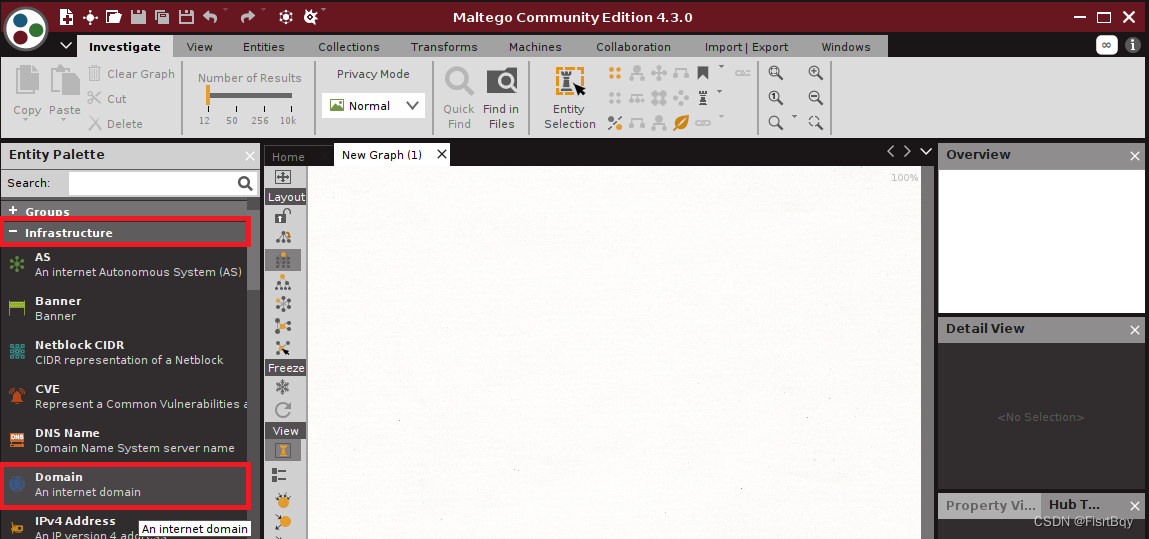Click the gear-eye settings icon in title bar
The height and width of the screenshot is (539, 1149).
click(311, 17)
